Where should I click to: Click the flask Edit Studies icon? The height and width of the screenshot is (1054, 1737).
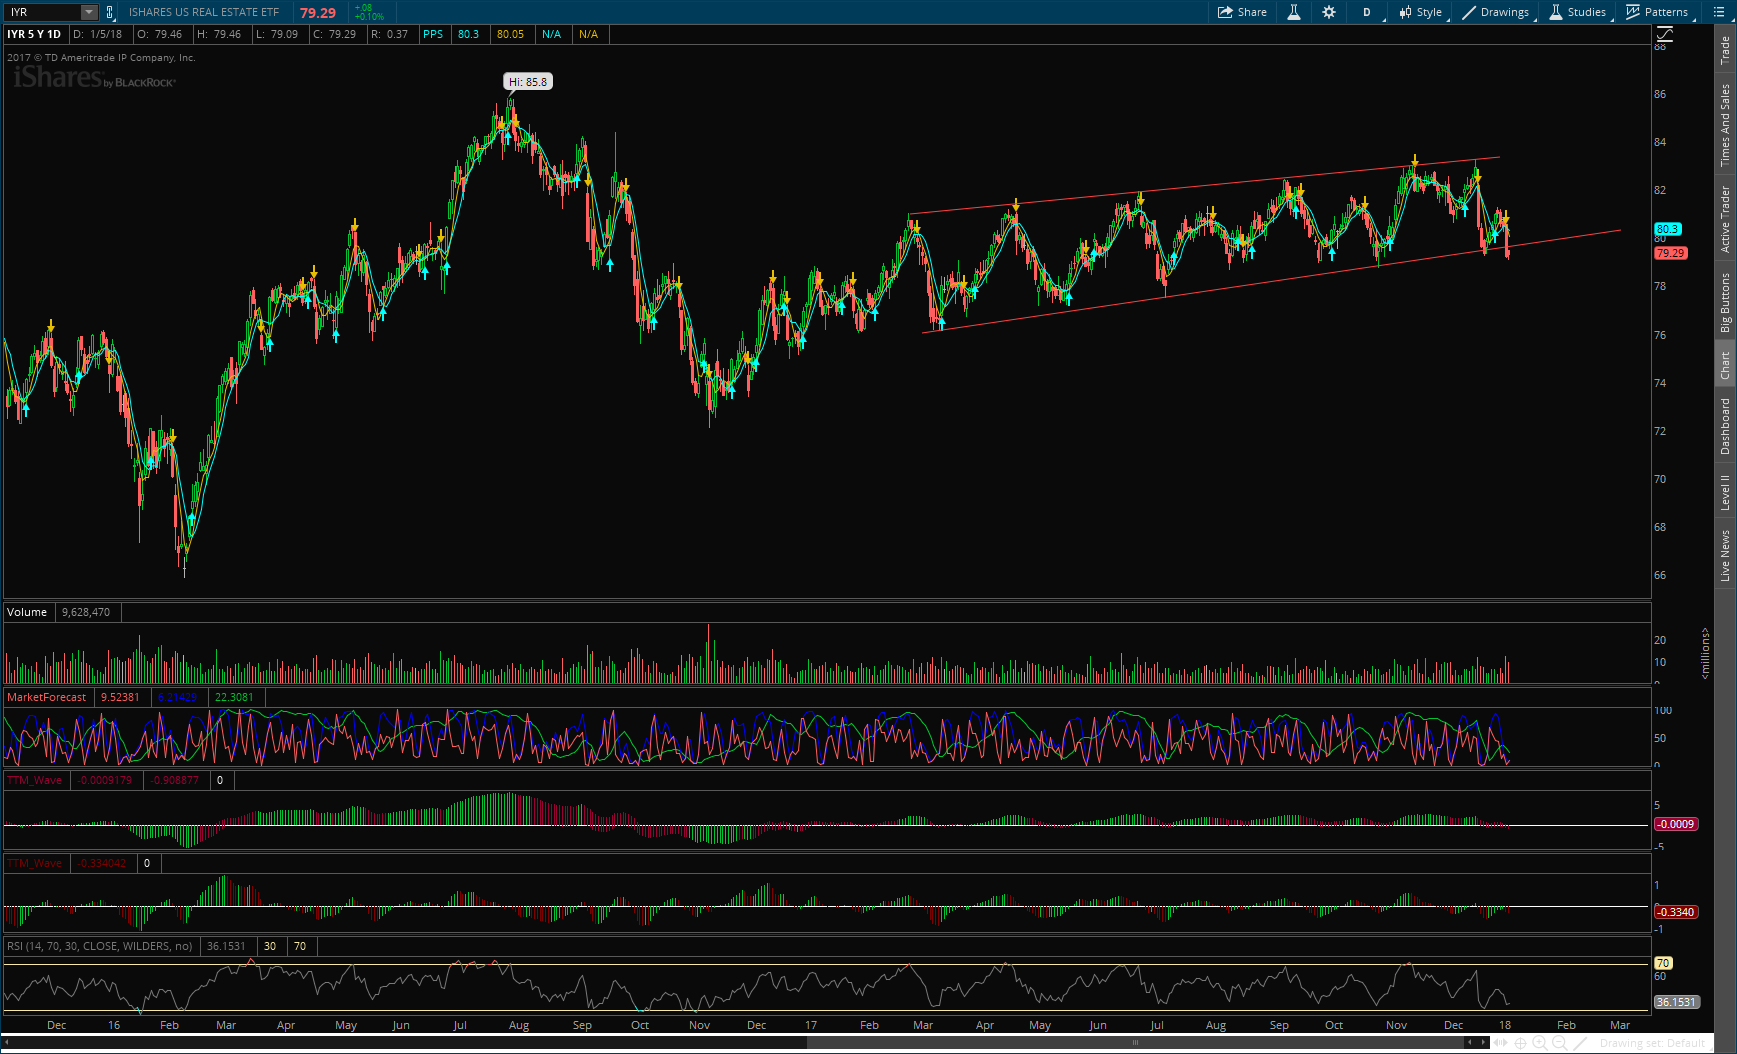coord(1293,12)
